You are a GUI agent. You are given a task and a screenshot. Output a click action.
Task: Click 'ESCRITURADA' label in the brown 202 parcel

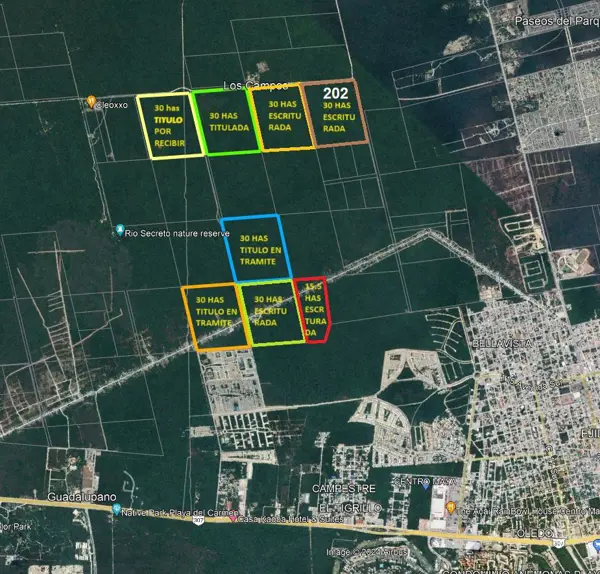(339, 122)
